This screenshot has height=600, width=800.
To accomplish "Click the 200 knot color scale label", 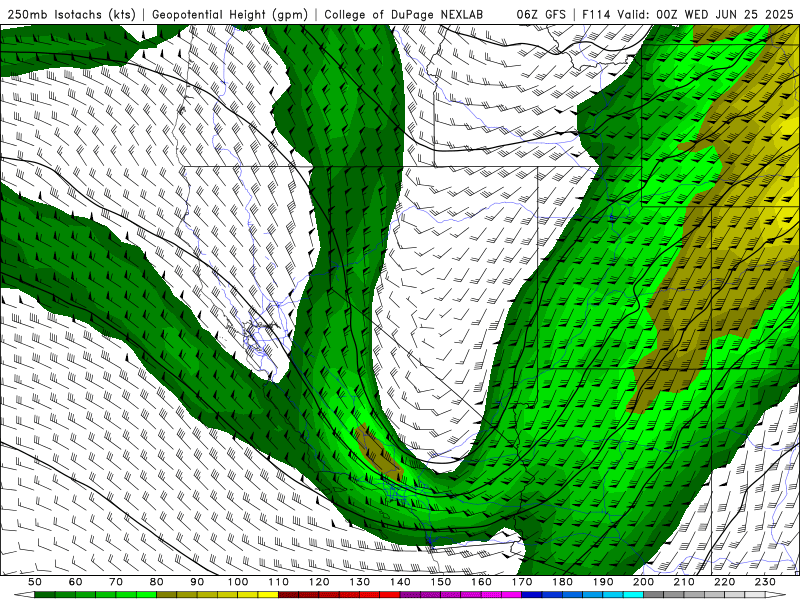I will (643, 582).
